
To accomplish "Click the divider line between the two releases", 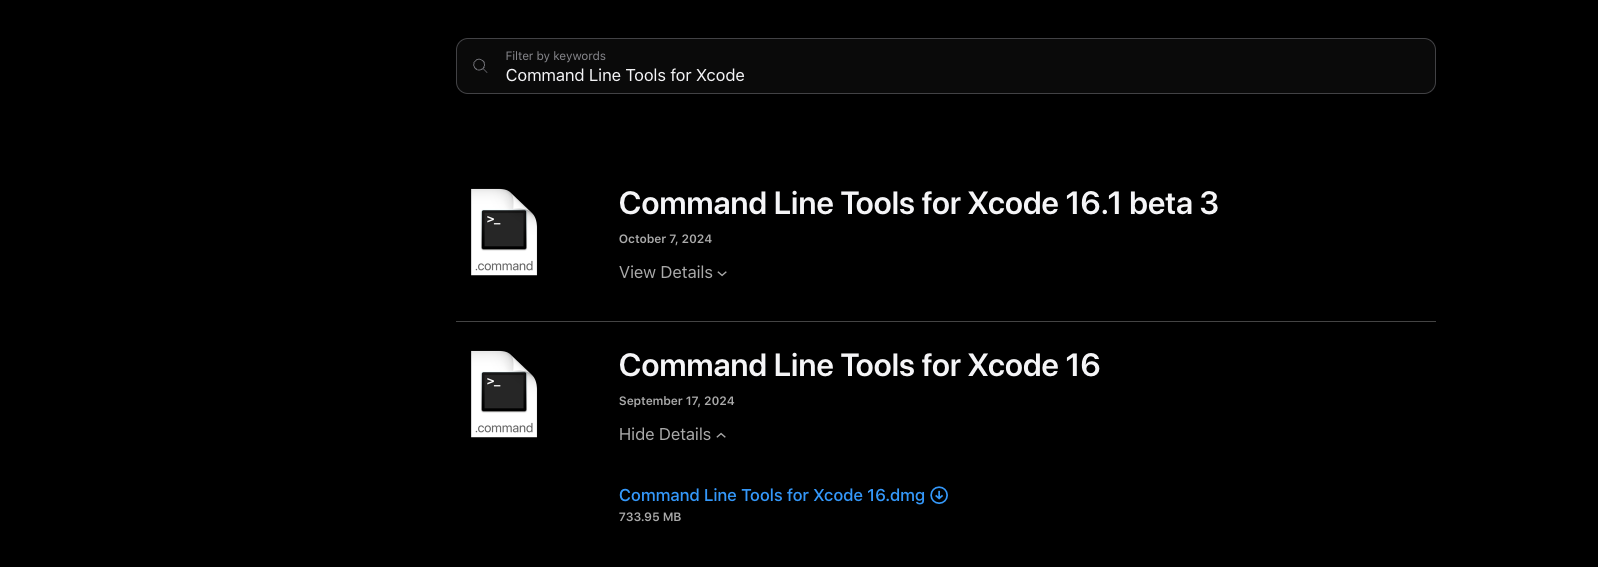I will (x=945, y=322).
